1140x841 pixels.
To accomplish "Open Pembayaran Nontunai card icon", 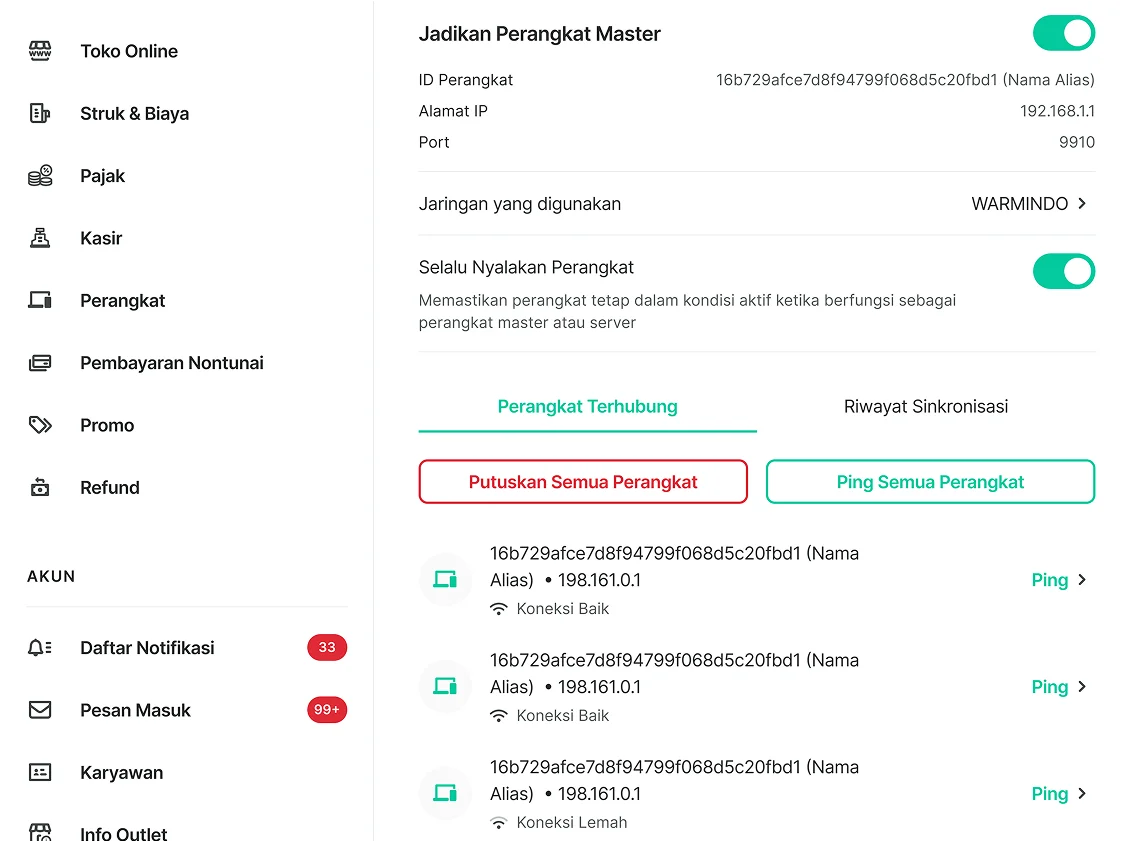I will [40, 363].
